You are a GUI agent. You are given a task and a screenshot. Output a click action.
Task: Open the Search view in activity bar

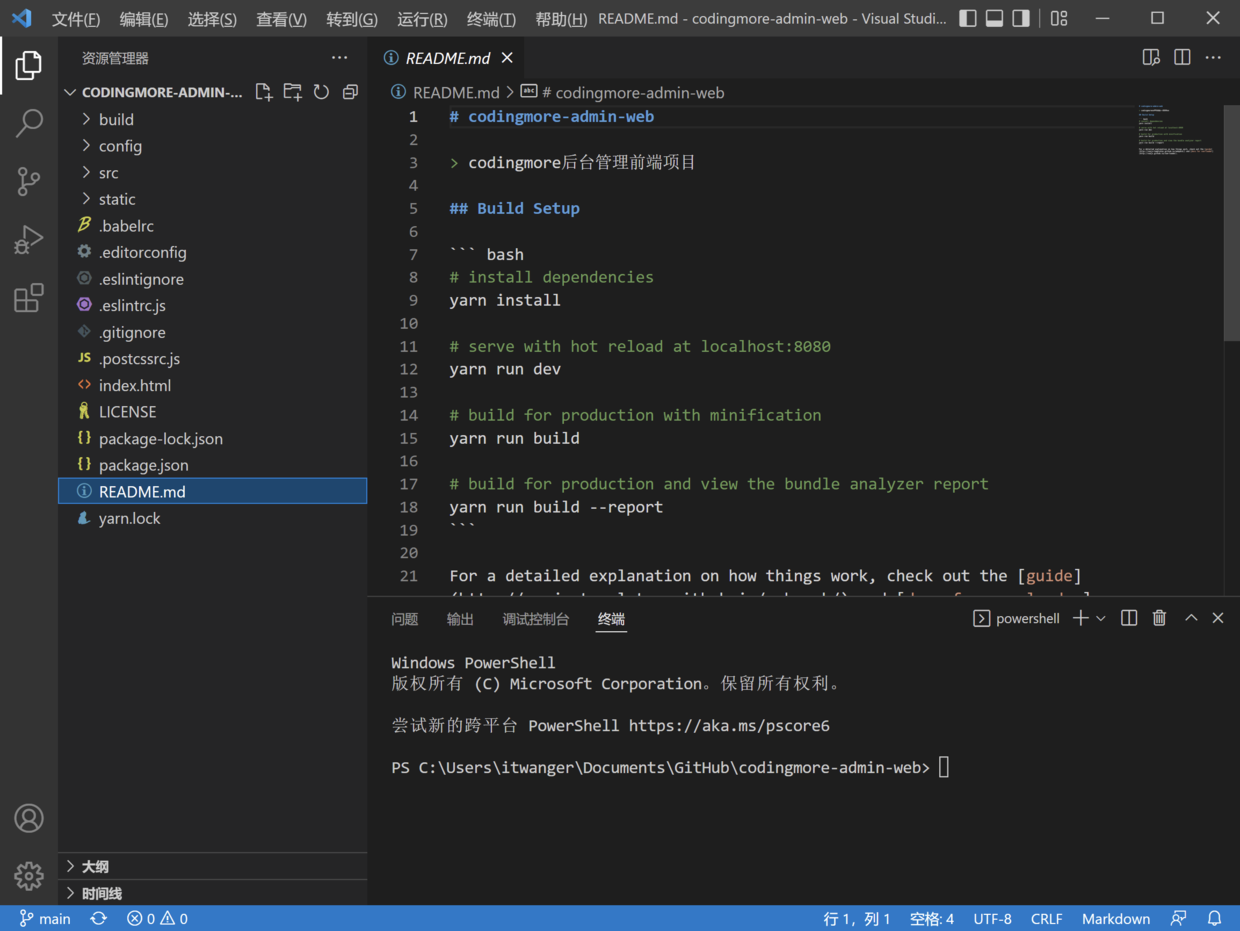[29, 123]
